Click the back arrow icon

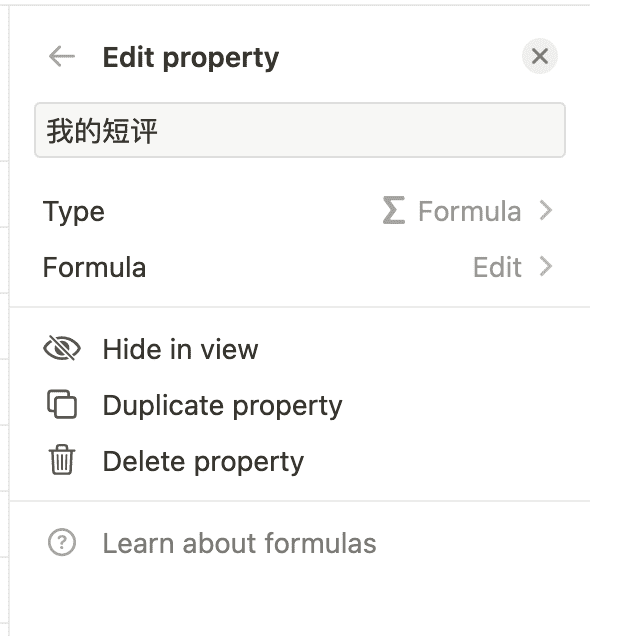pos(62,57)
